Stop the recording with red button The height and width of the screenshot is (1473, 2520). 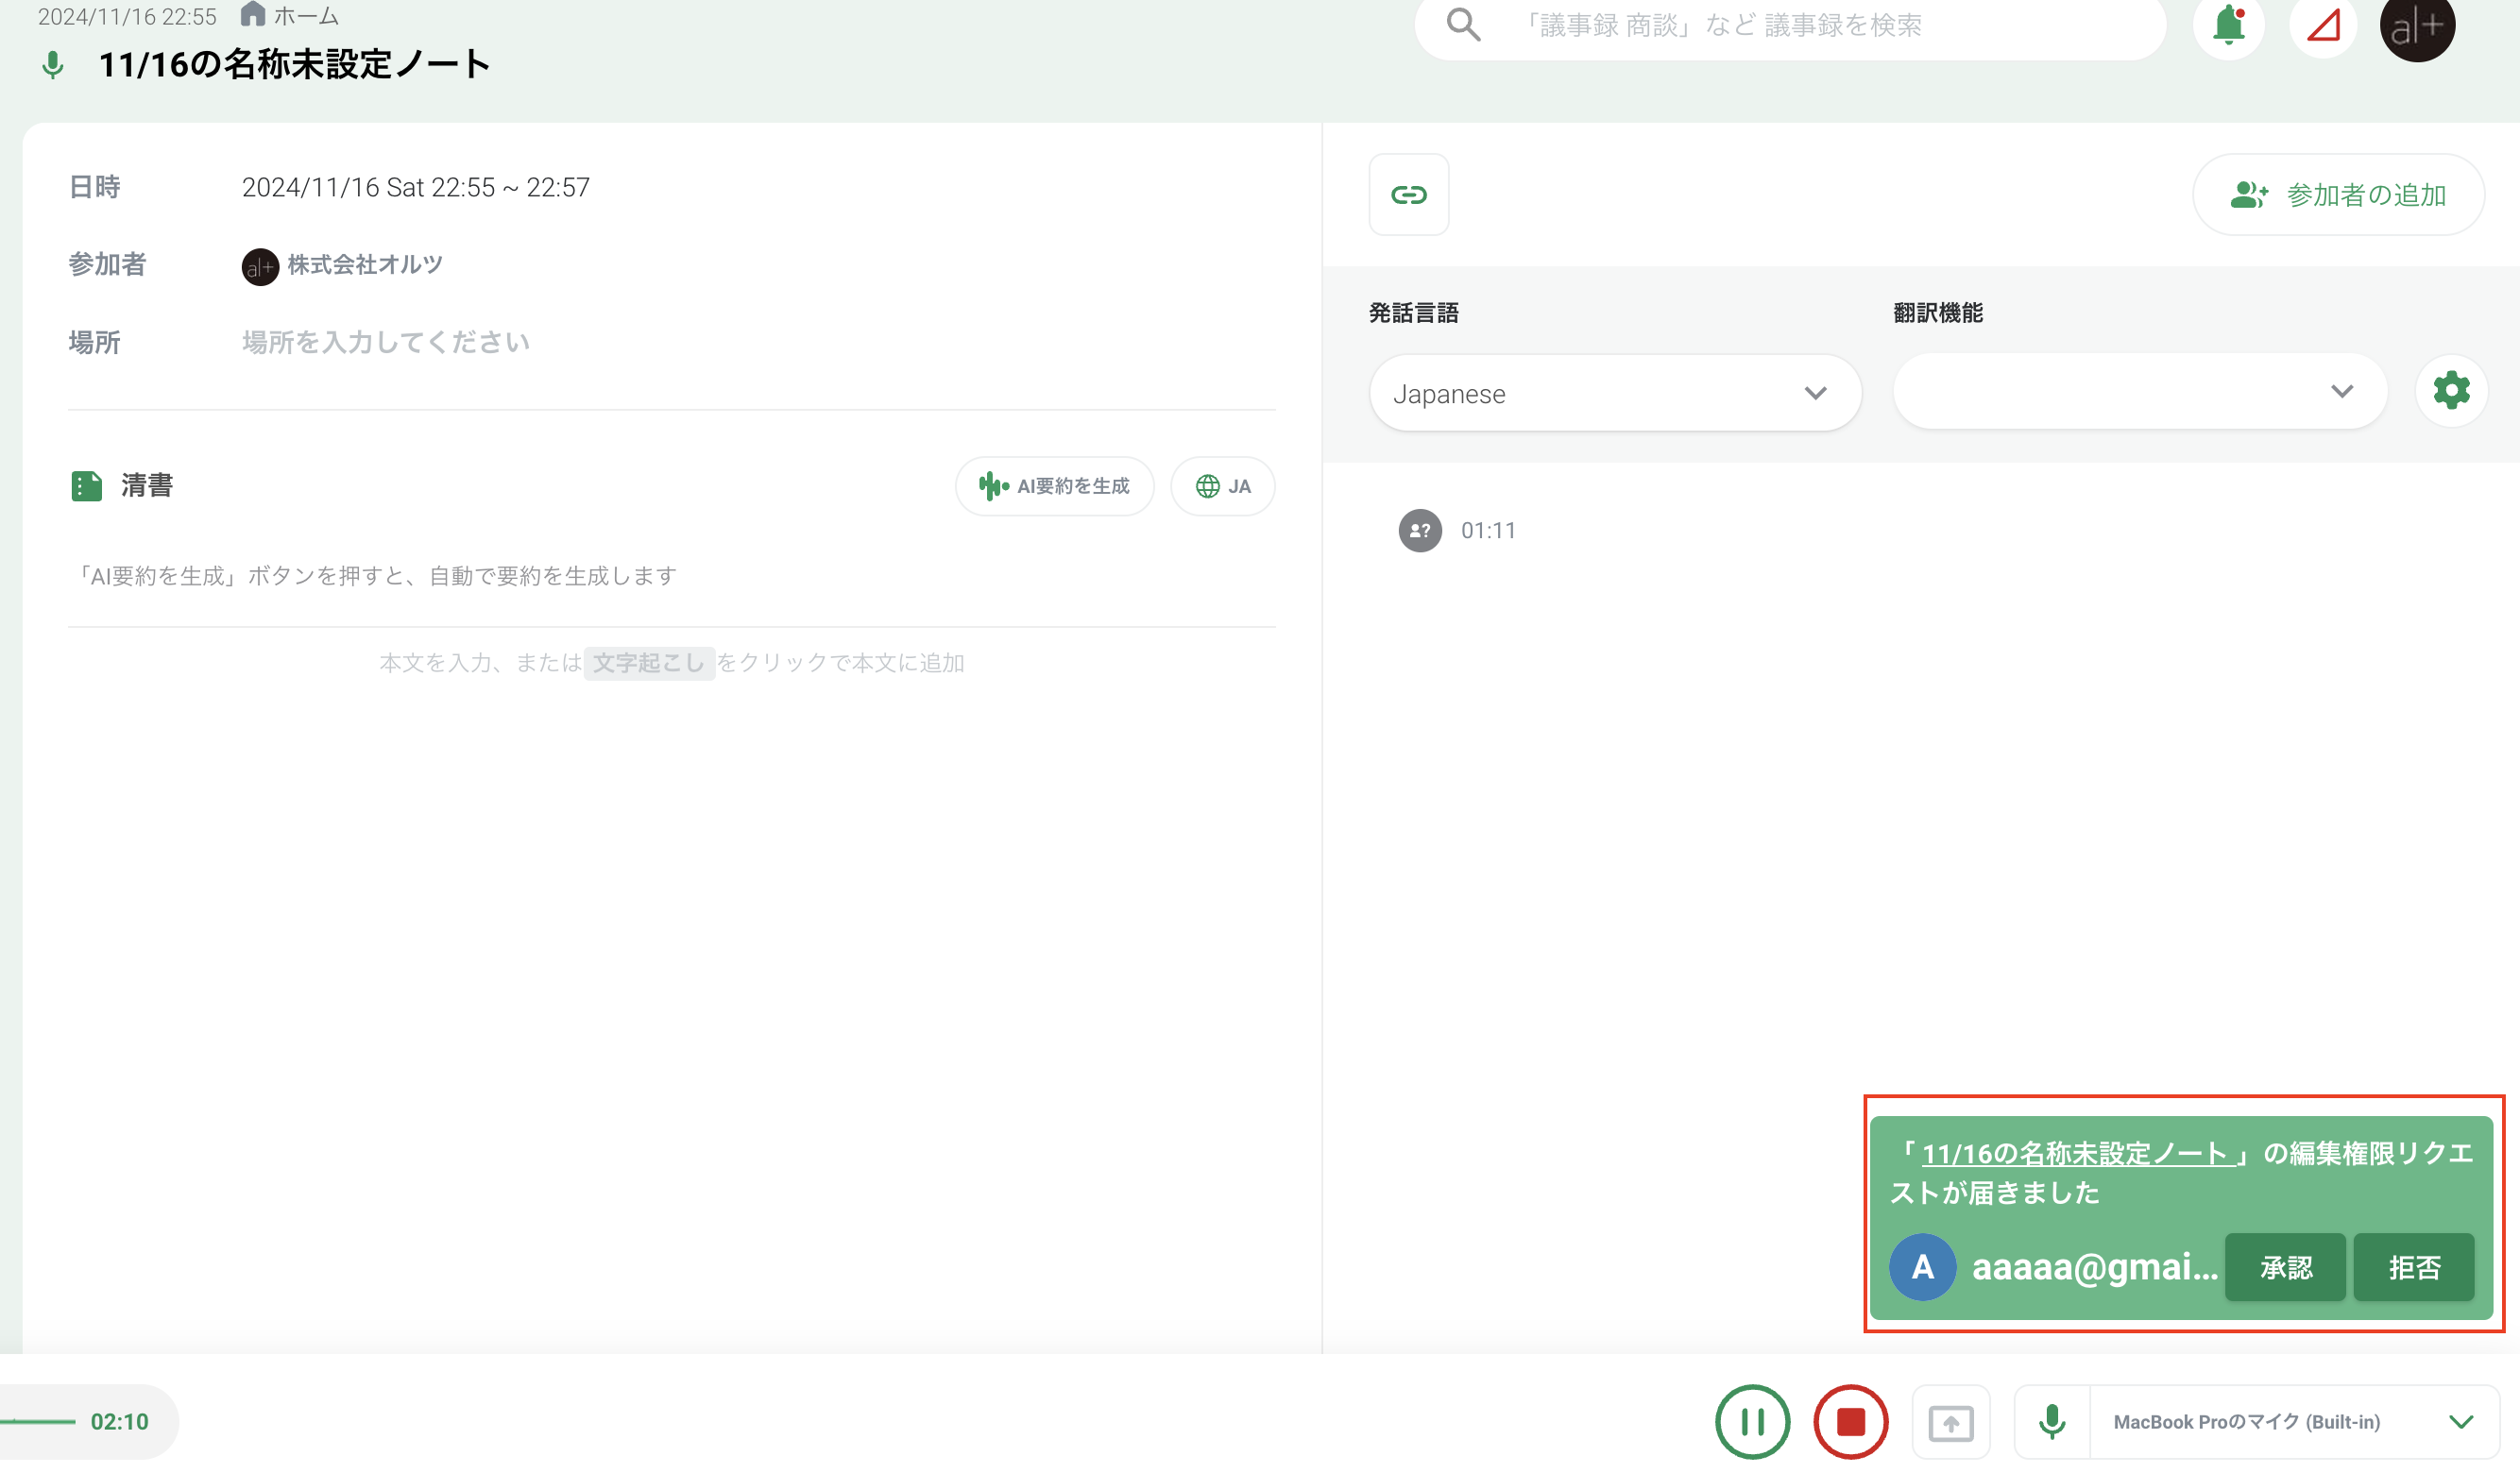pos(1851,1421)
